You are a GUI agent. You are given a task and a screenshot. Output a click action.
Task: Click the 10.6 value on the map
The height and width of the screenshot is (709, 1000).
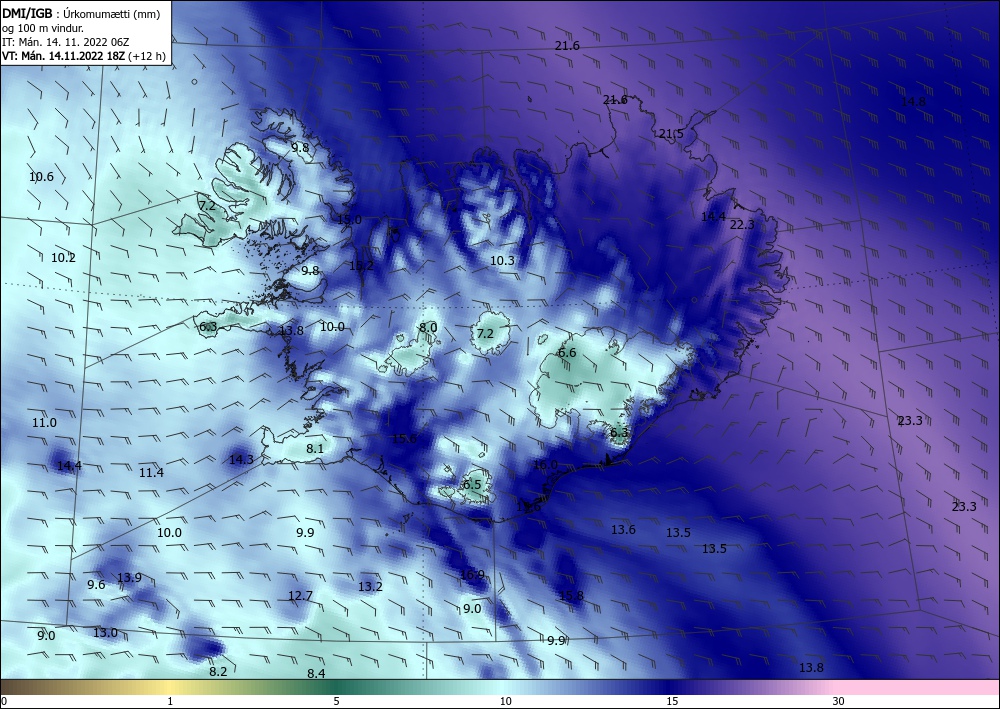point(41,177)
